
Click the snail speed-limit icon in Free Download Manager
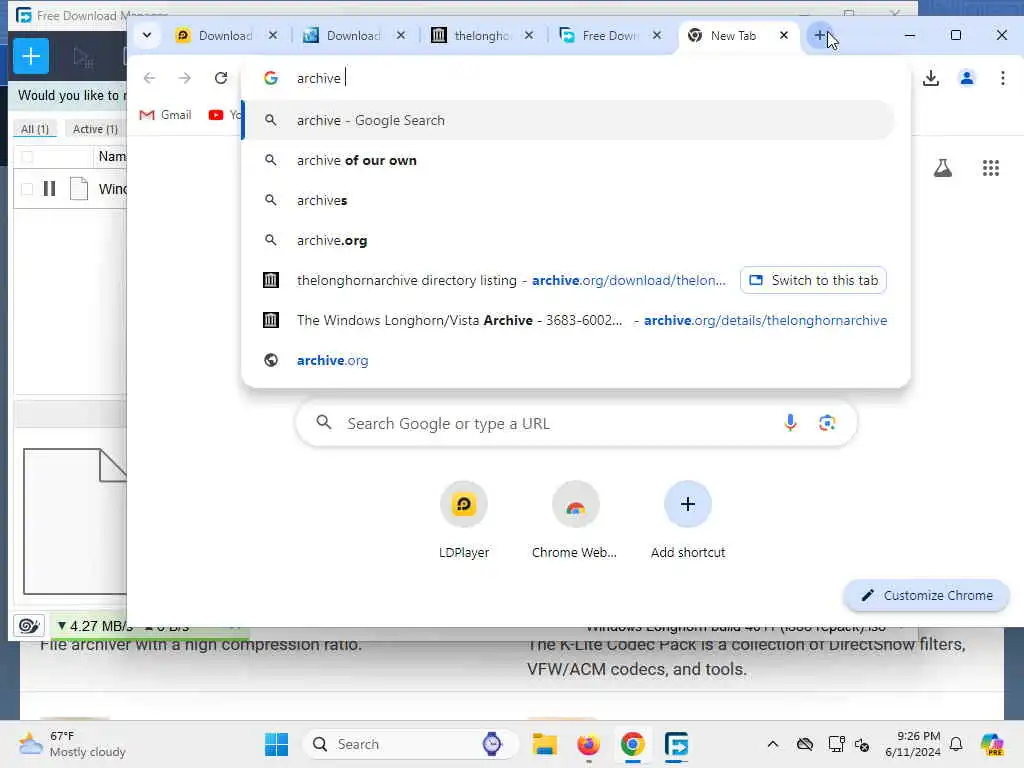coord(29,626)
